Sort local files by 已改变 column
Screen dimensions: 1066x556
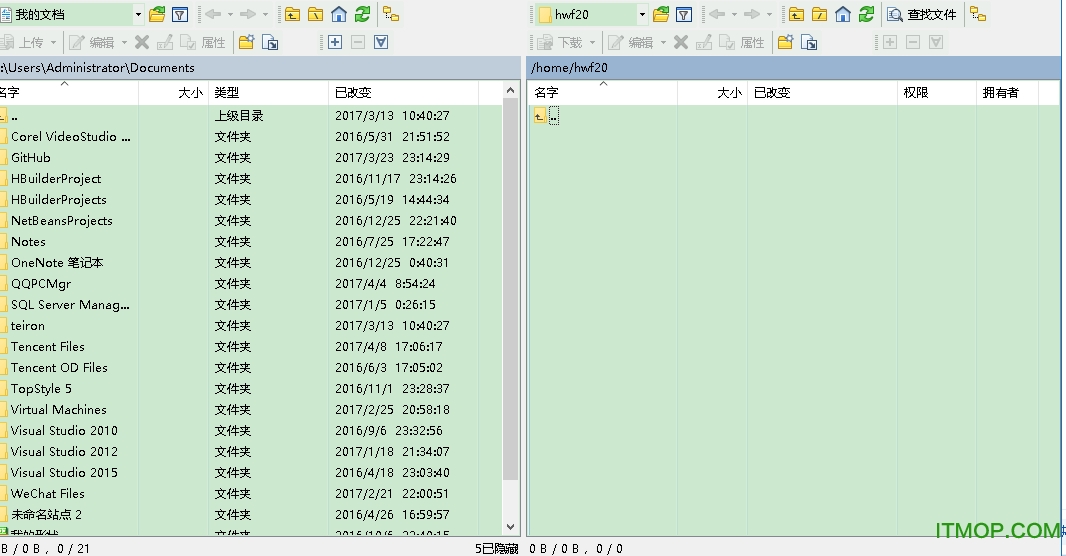(403, 92)
